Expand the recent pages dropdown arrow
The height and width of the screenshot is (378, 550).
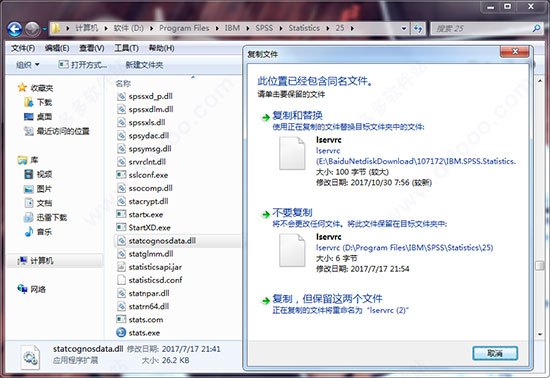coord(45,29)
